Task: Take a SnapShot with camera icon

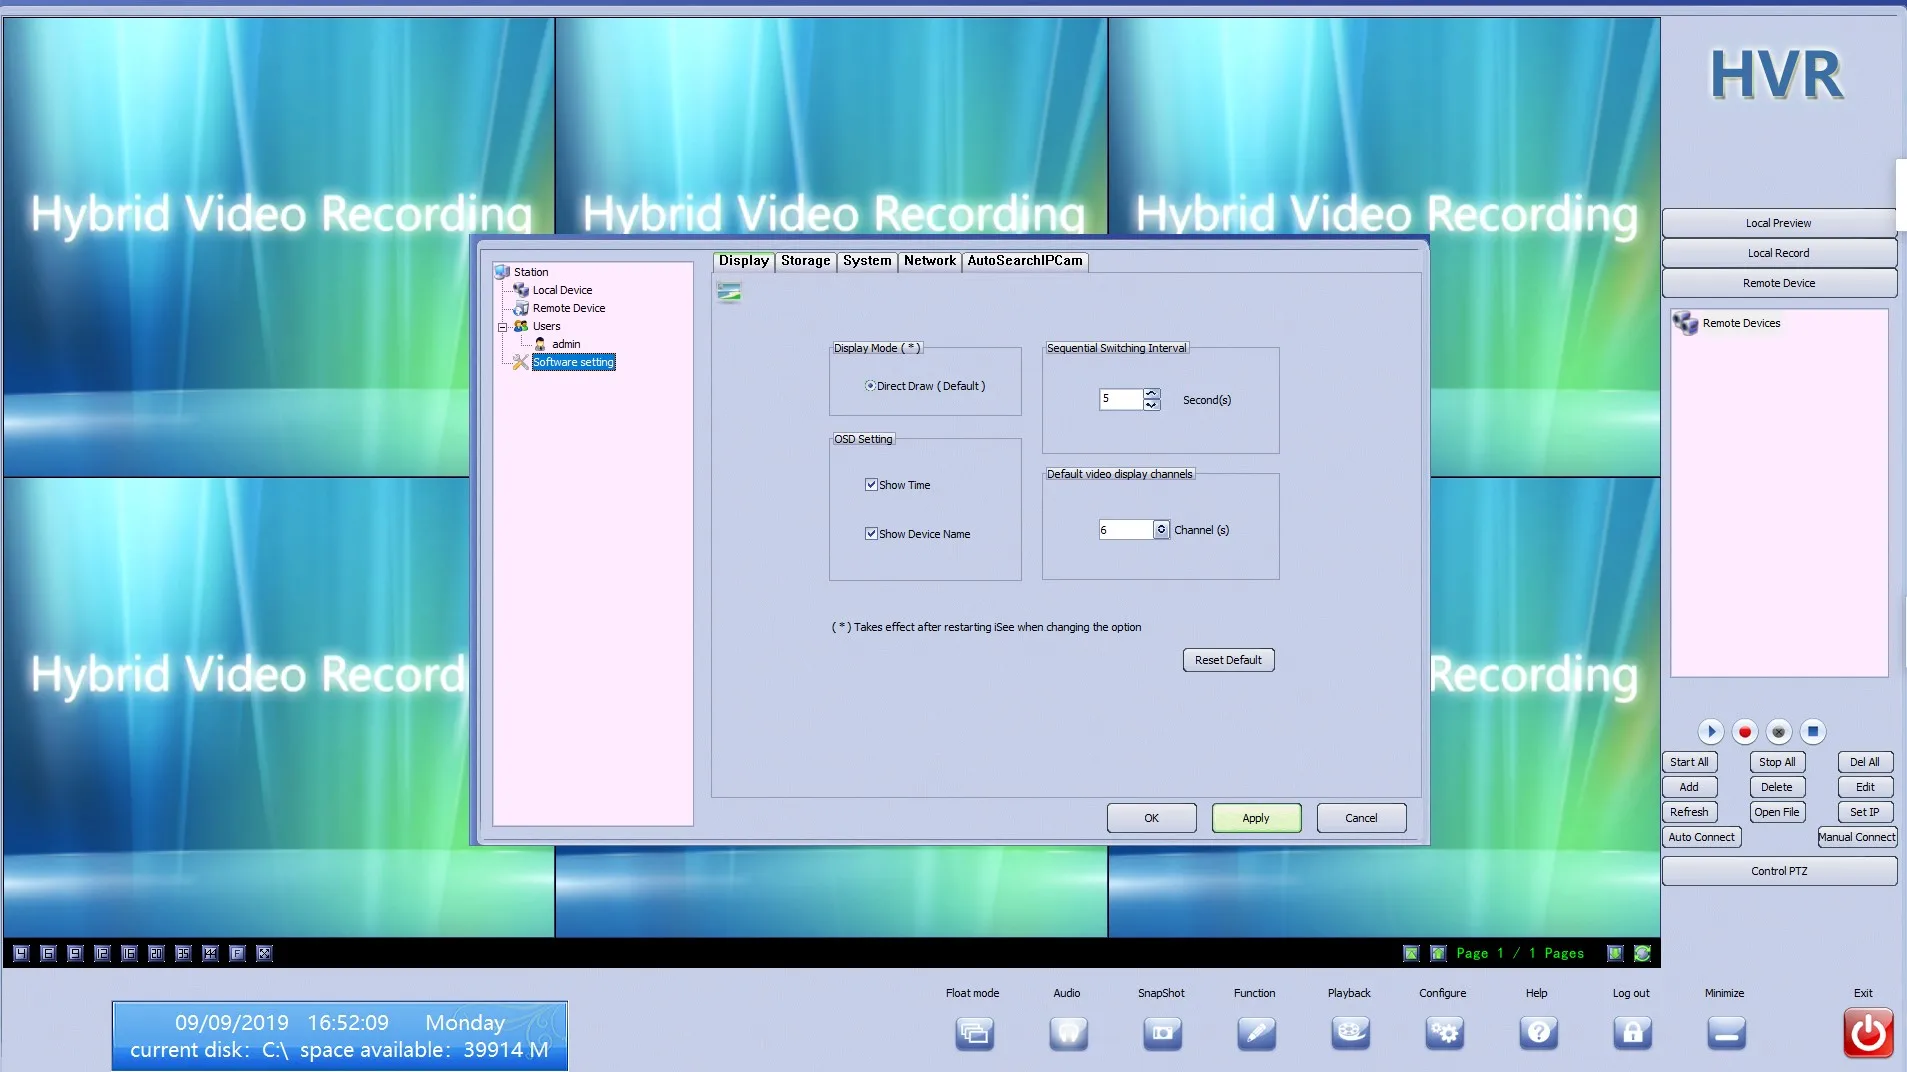Action: coord(1162,1033)
